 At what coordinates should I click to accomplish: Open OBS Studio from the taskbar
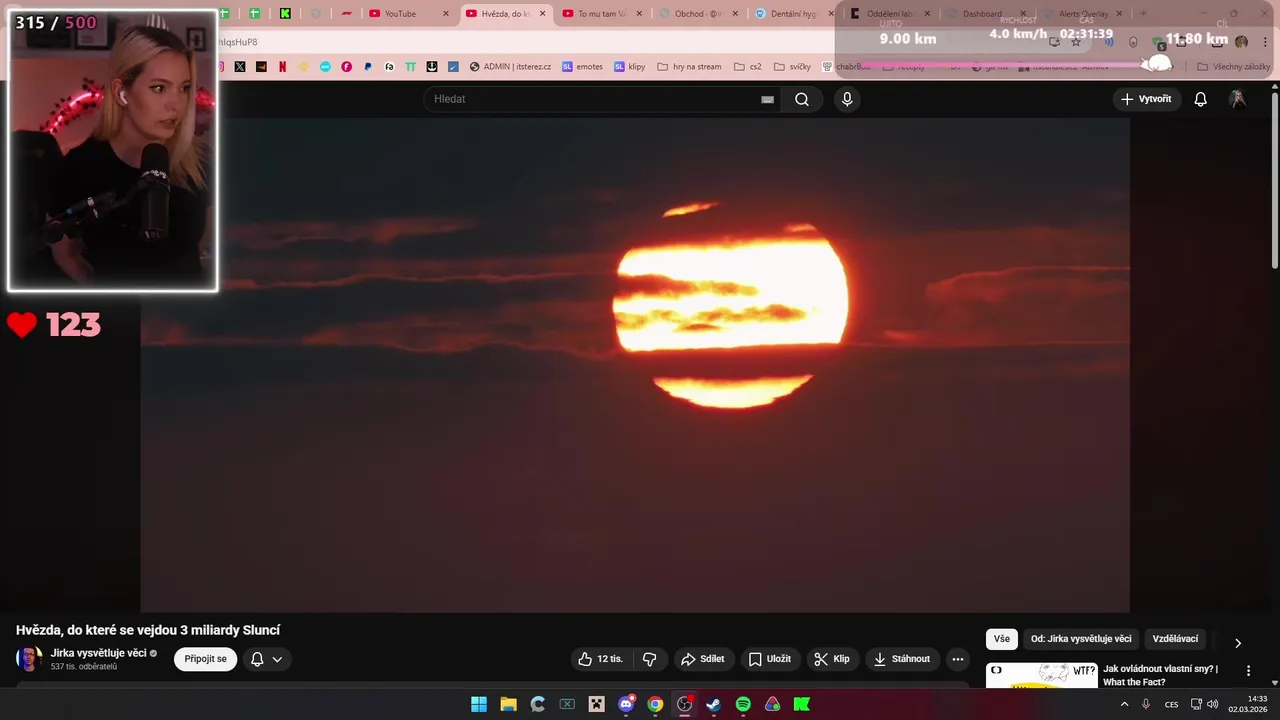(685, 704)
